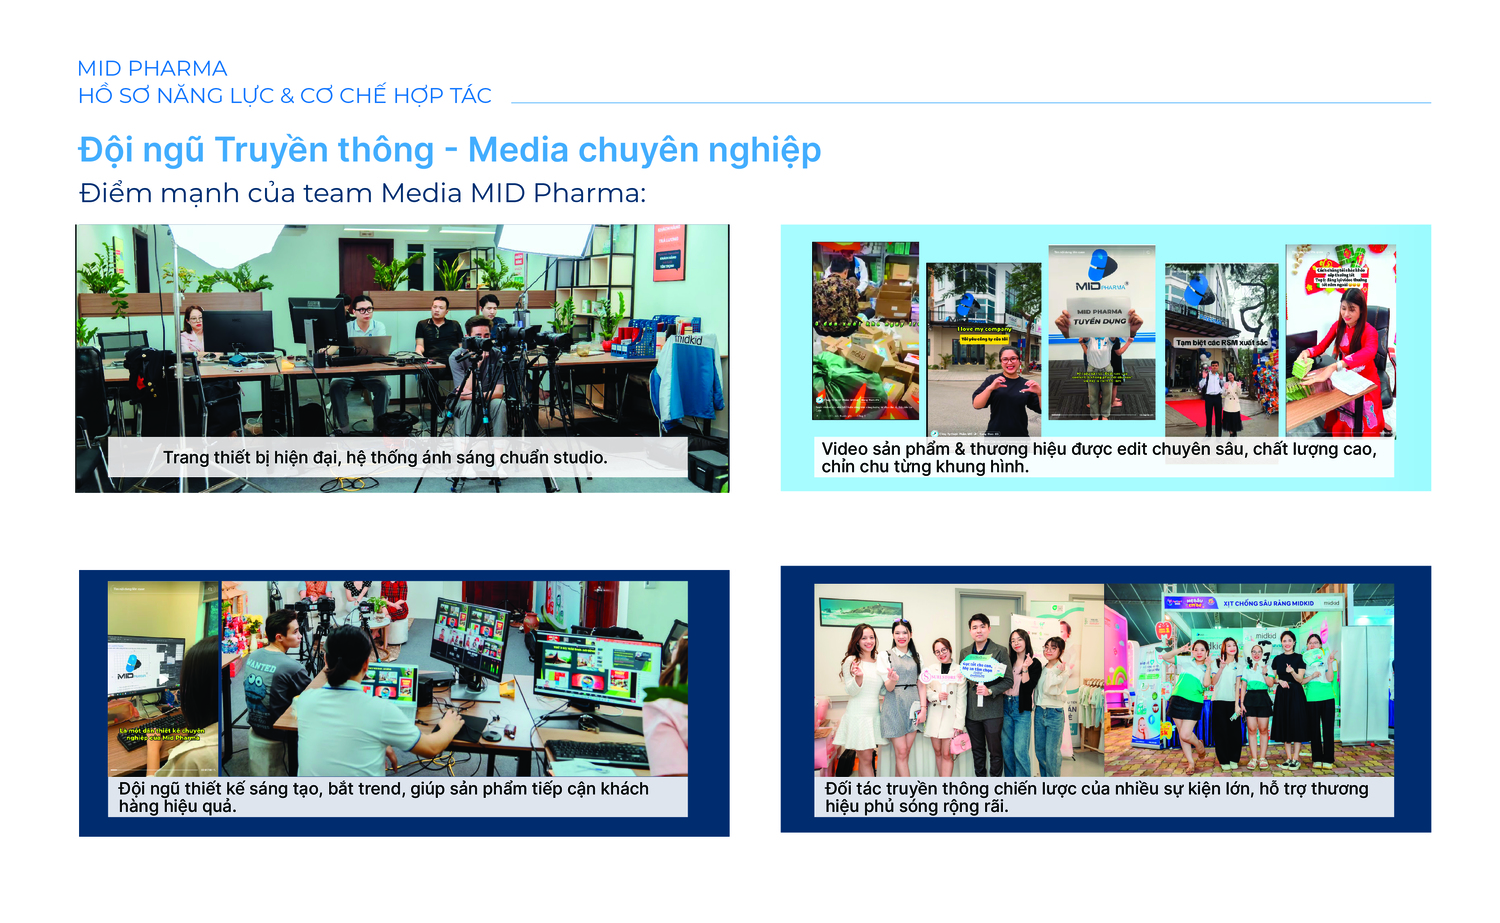Click the caption 'Trang thiết bị hiện đại' text

(x=385, y=457)
